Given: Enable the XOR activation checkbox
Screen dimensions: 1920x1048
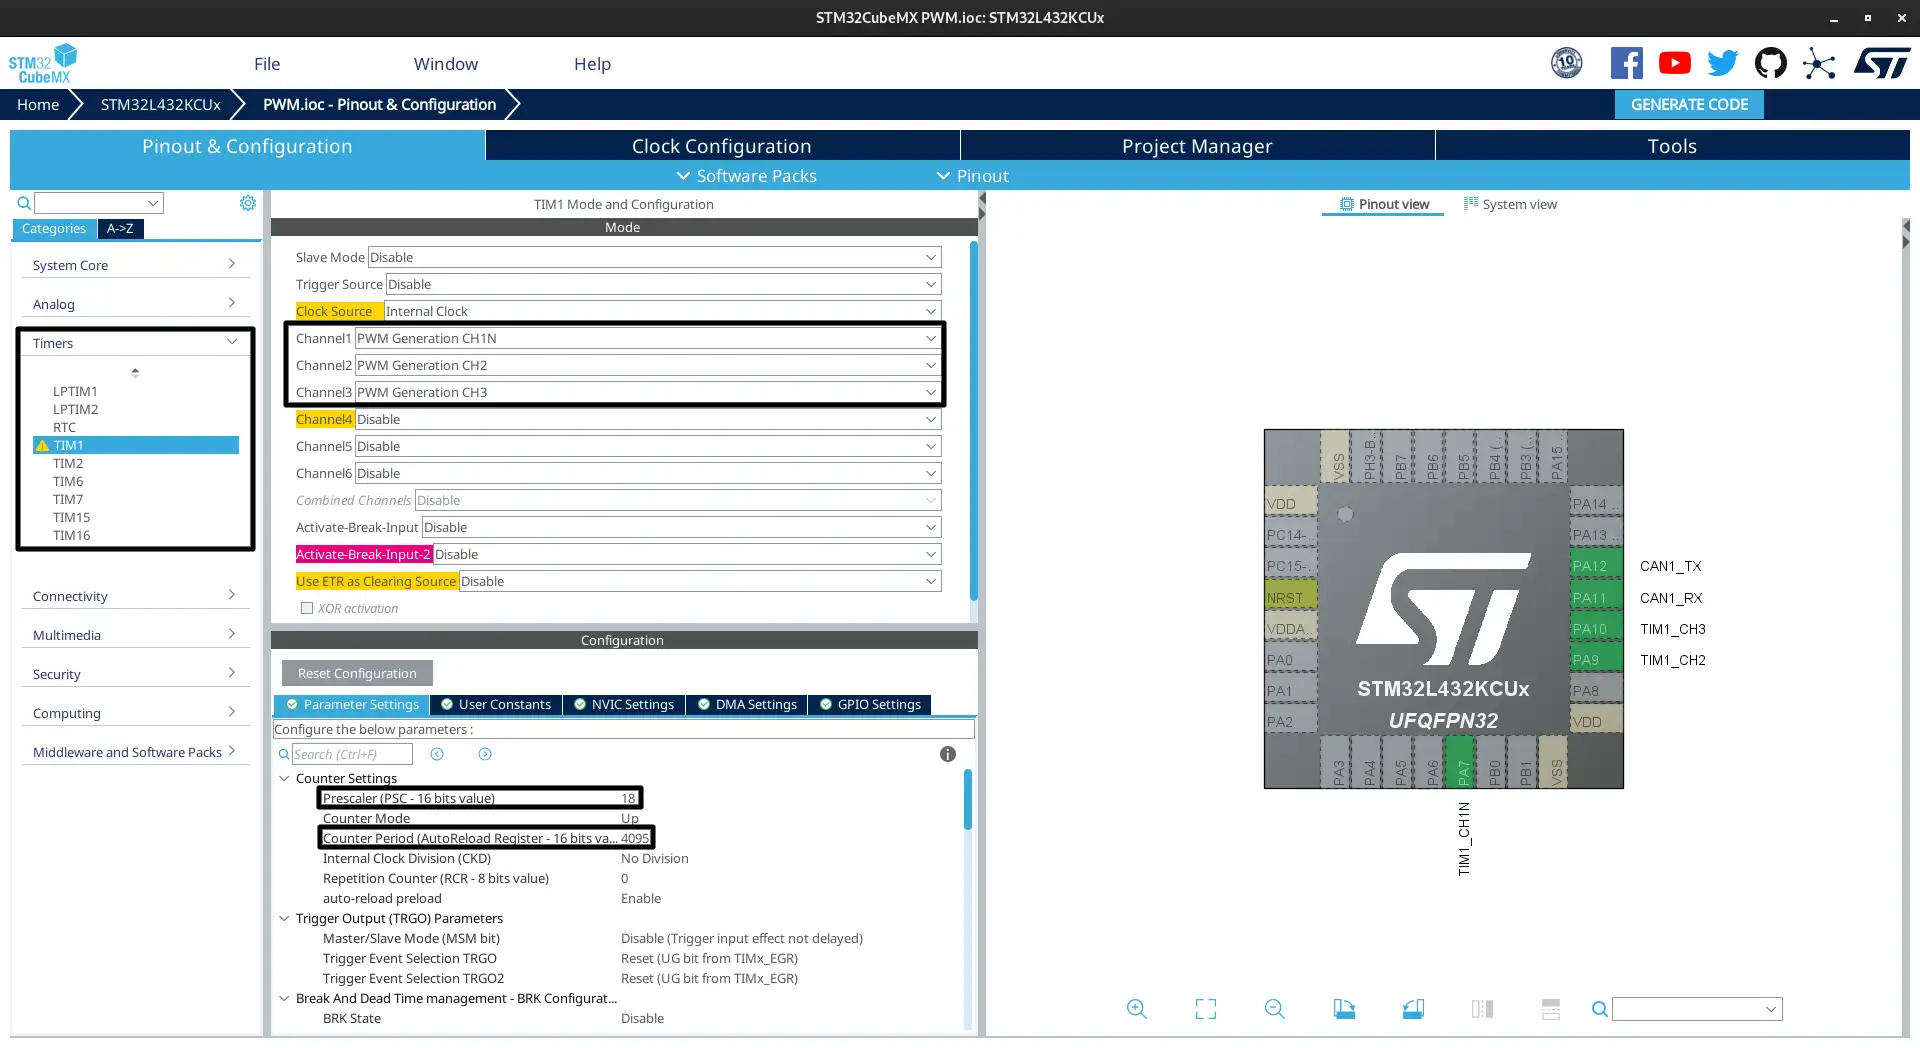Looking at the screenshot, I should 307,608.
